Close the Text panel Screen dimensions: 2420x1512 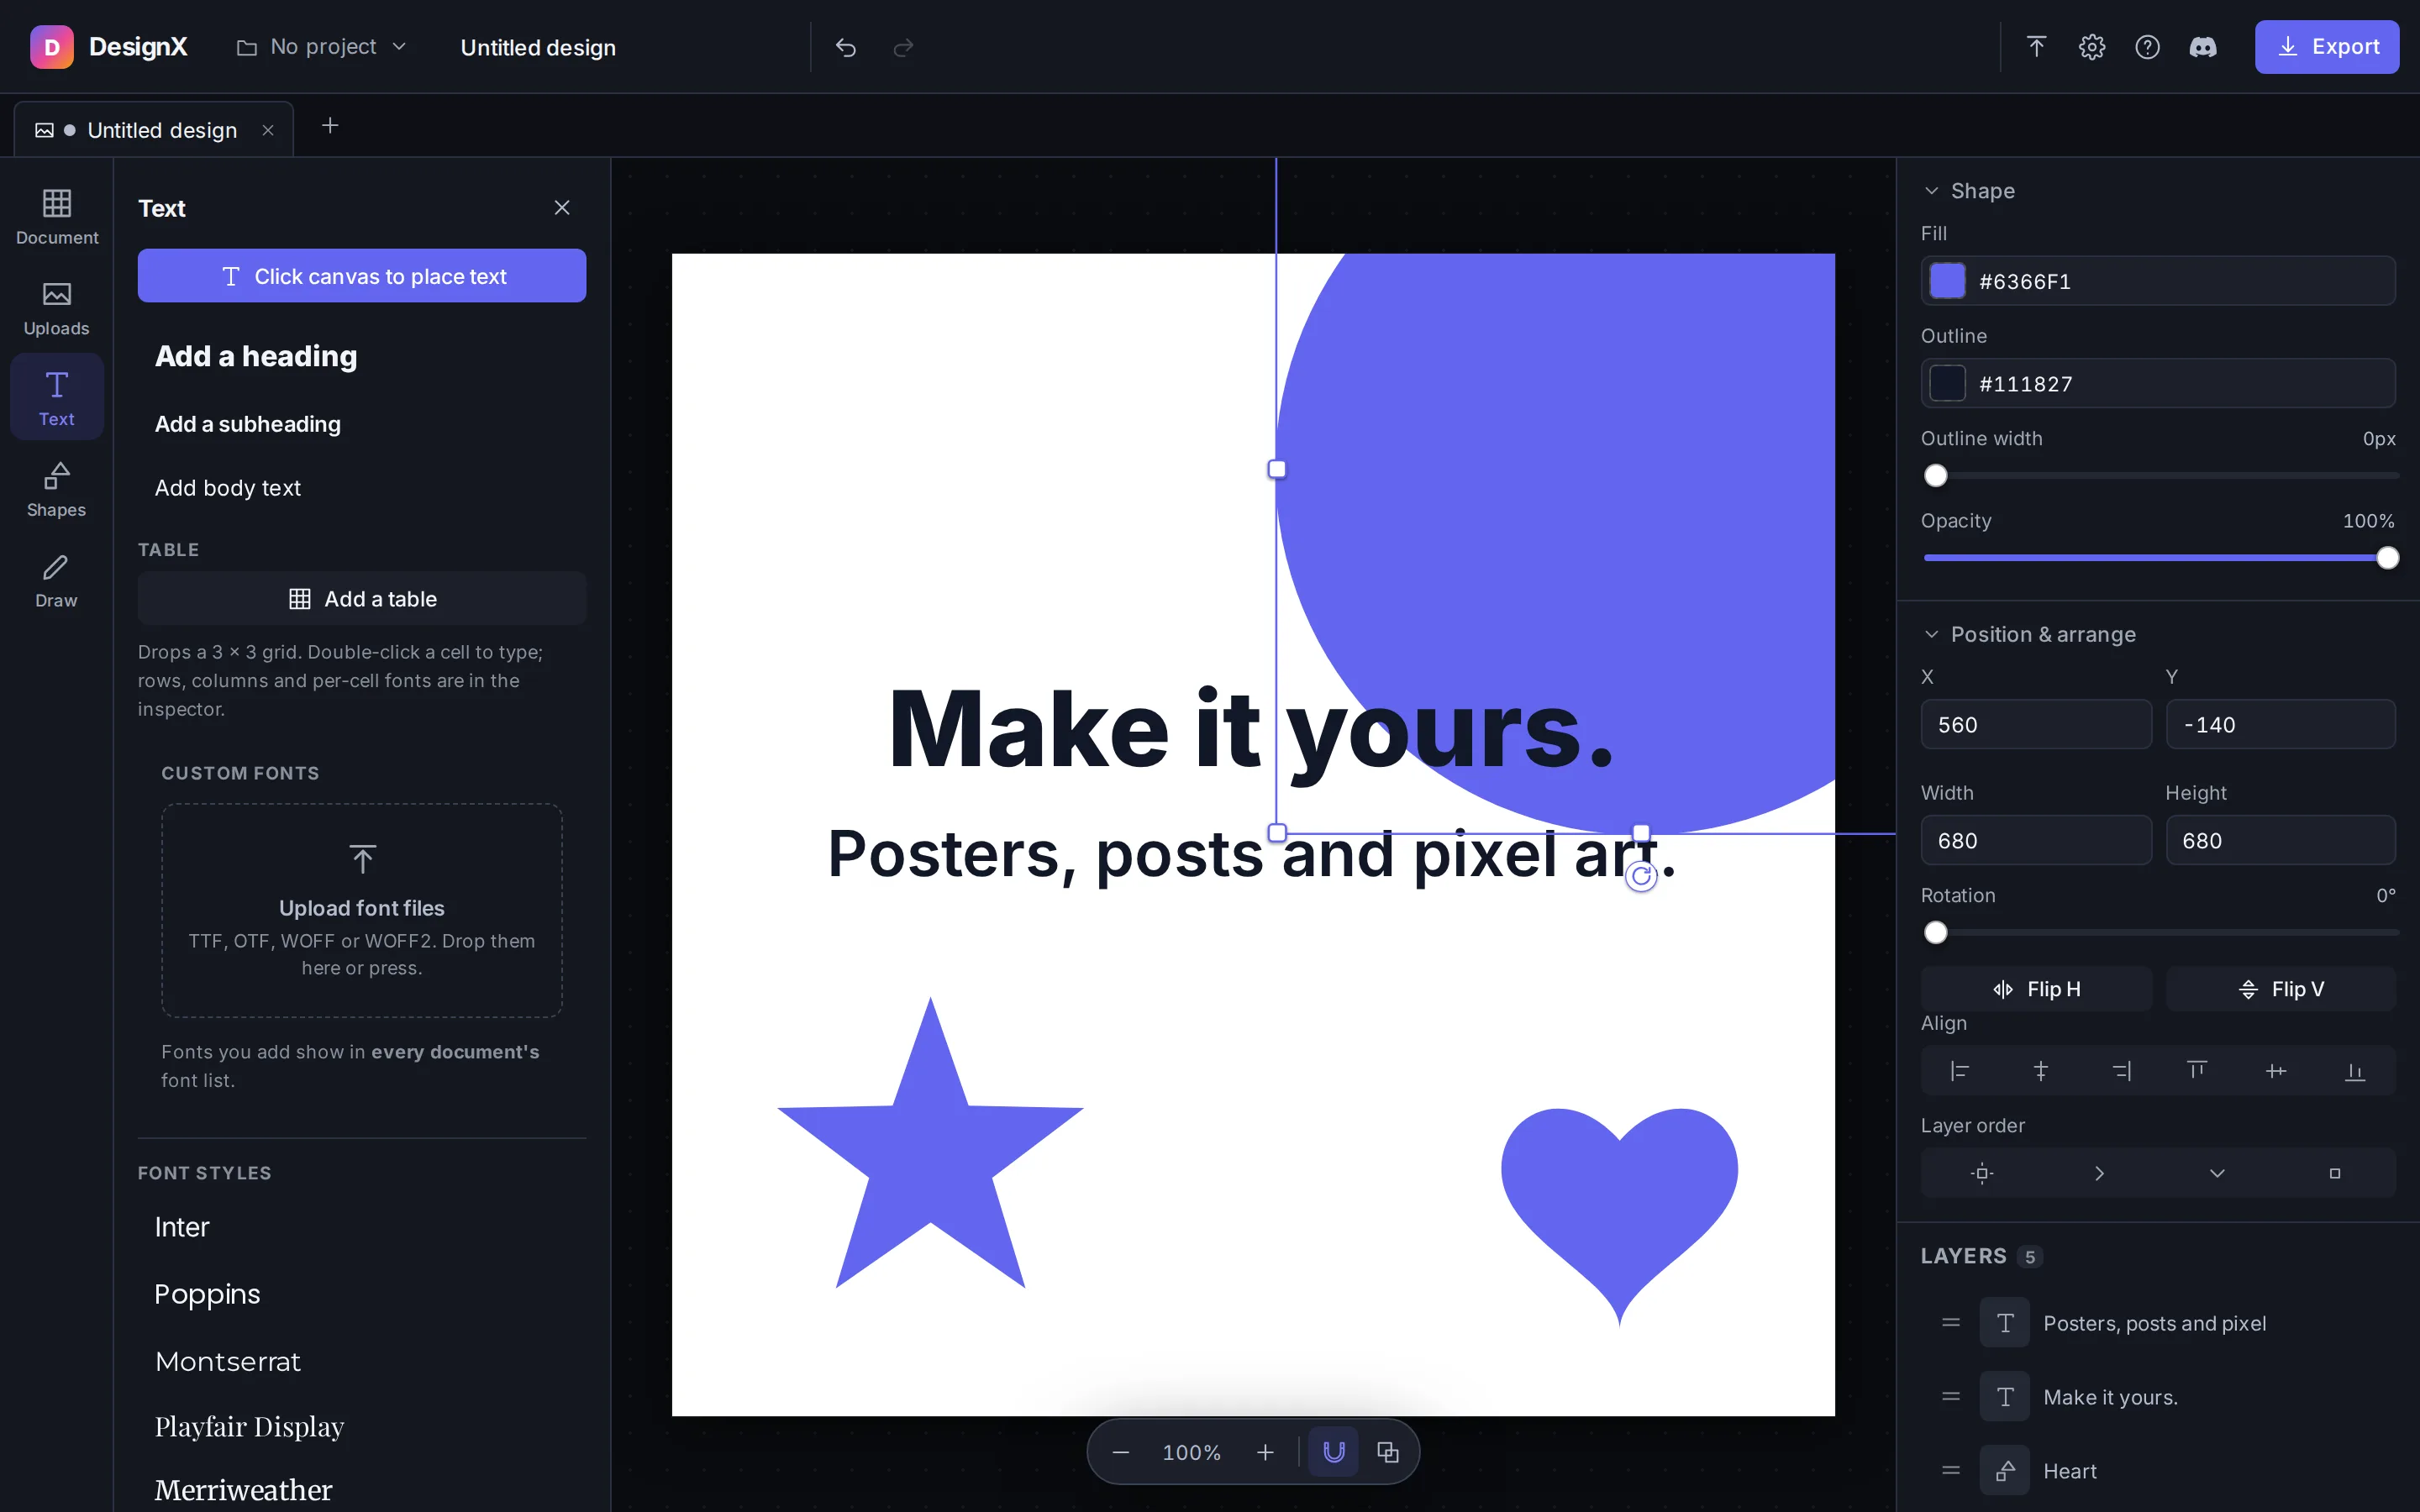[562, 208]
